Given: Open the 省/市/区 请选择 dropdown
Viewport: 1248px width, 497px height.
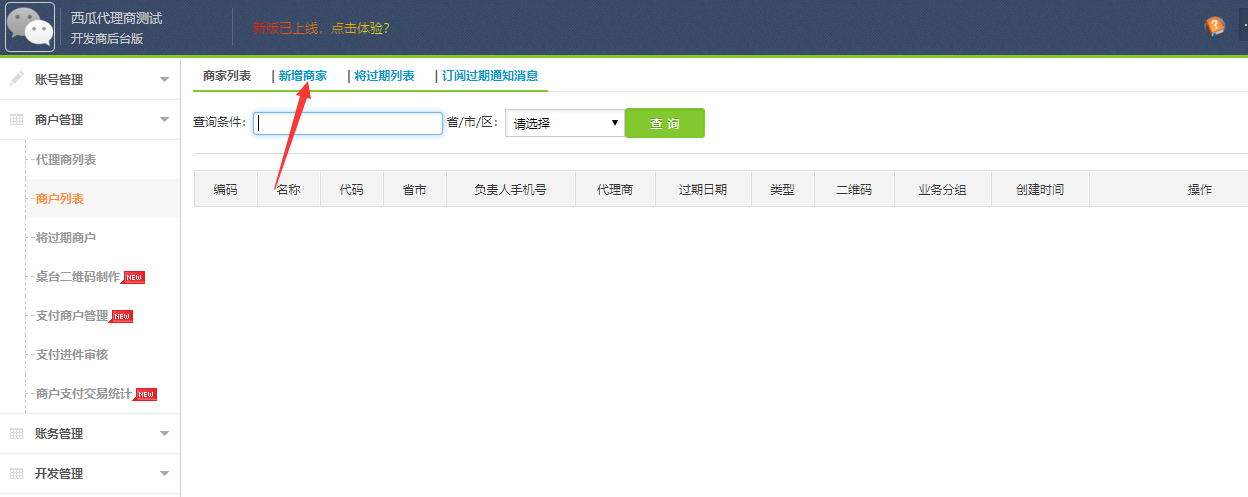Looking at the screenshot, I should [565, 124].
